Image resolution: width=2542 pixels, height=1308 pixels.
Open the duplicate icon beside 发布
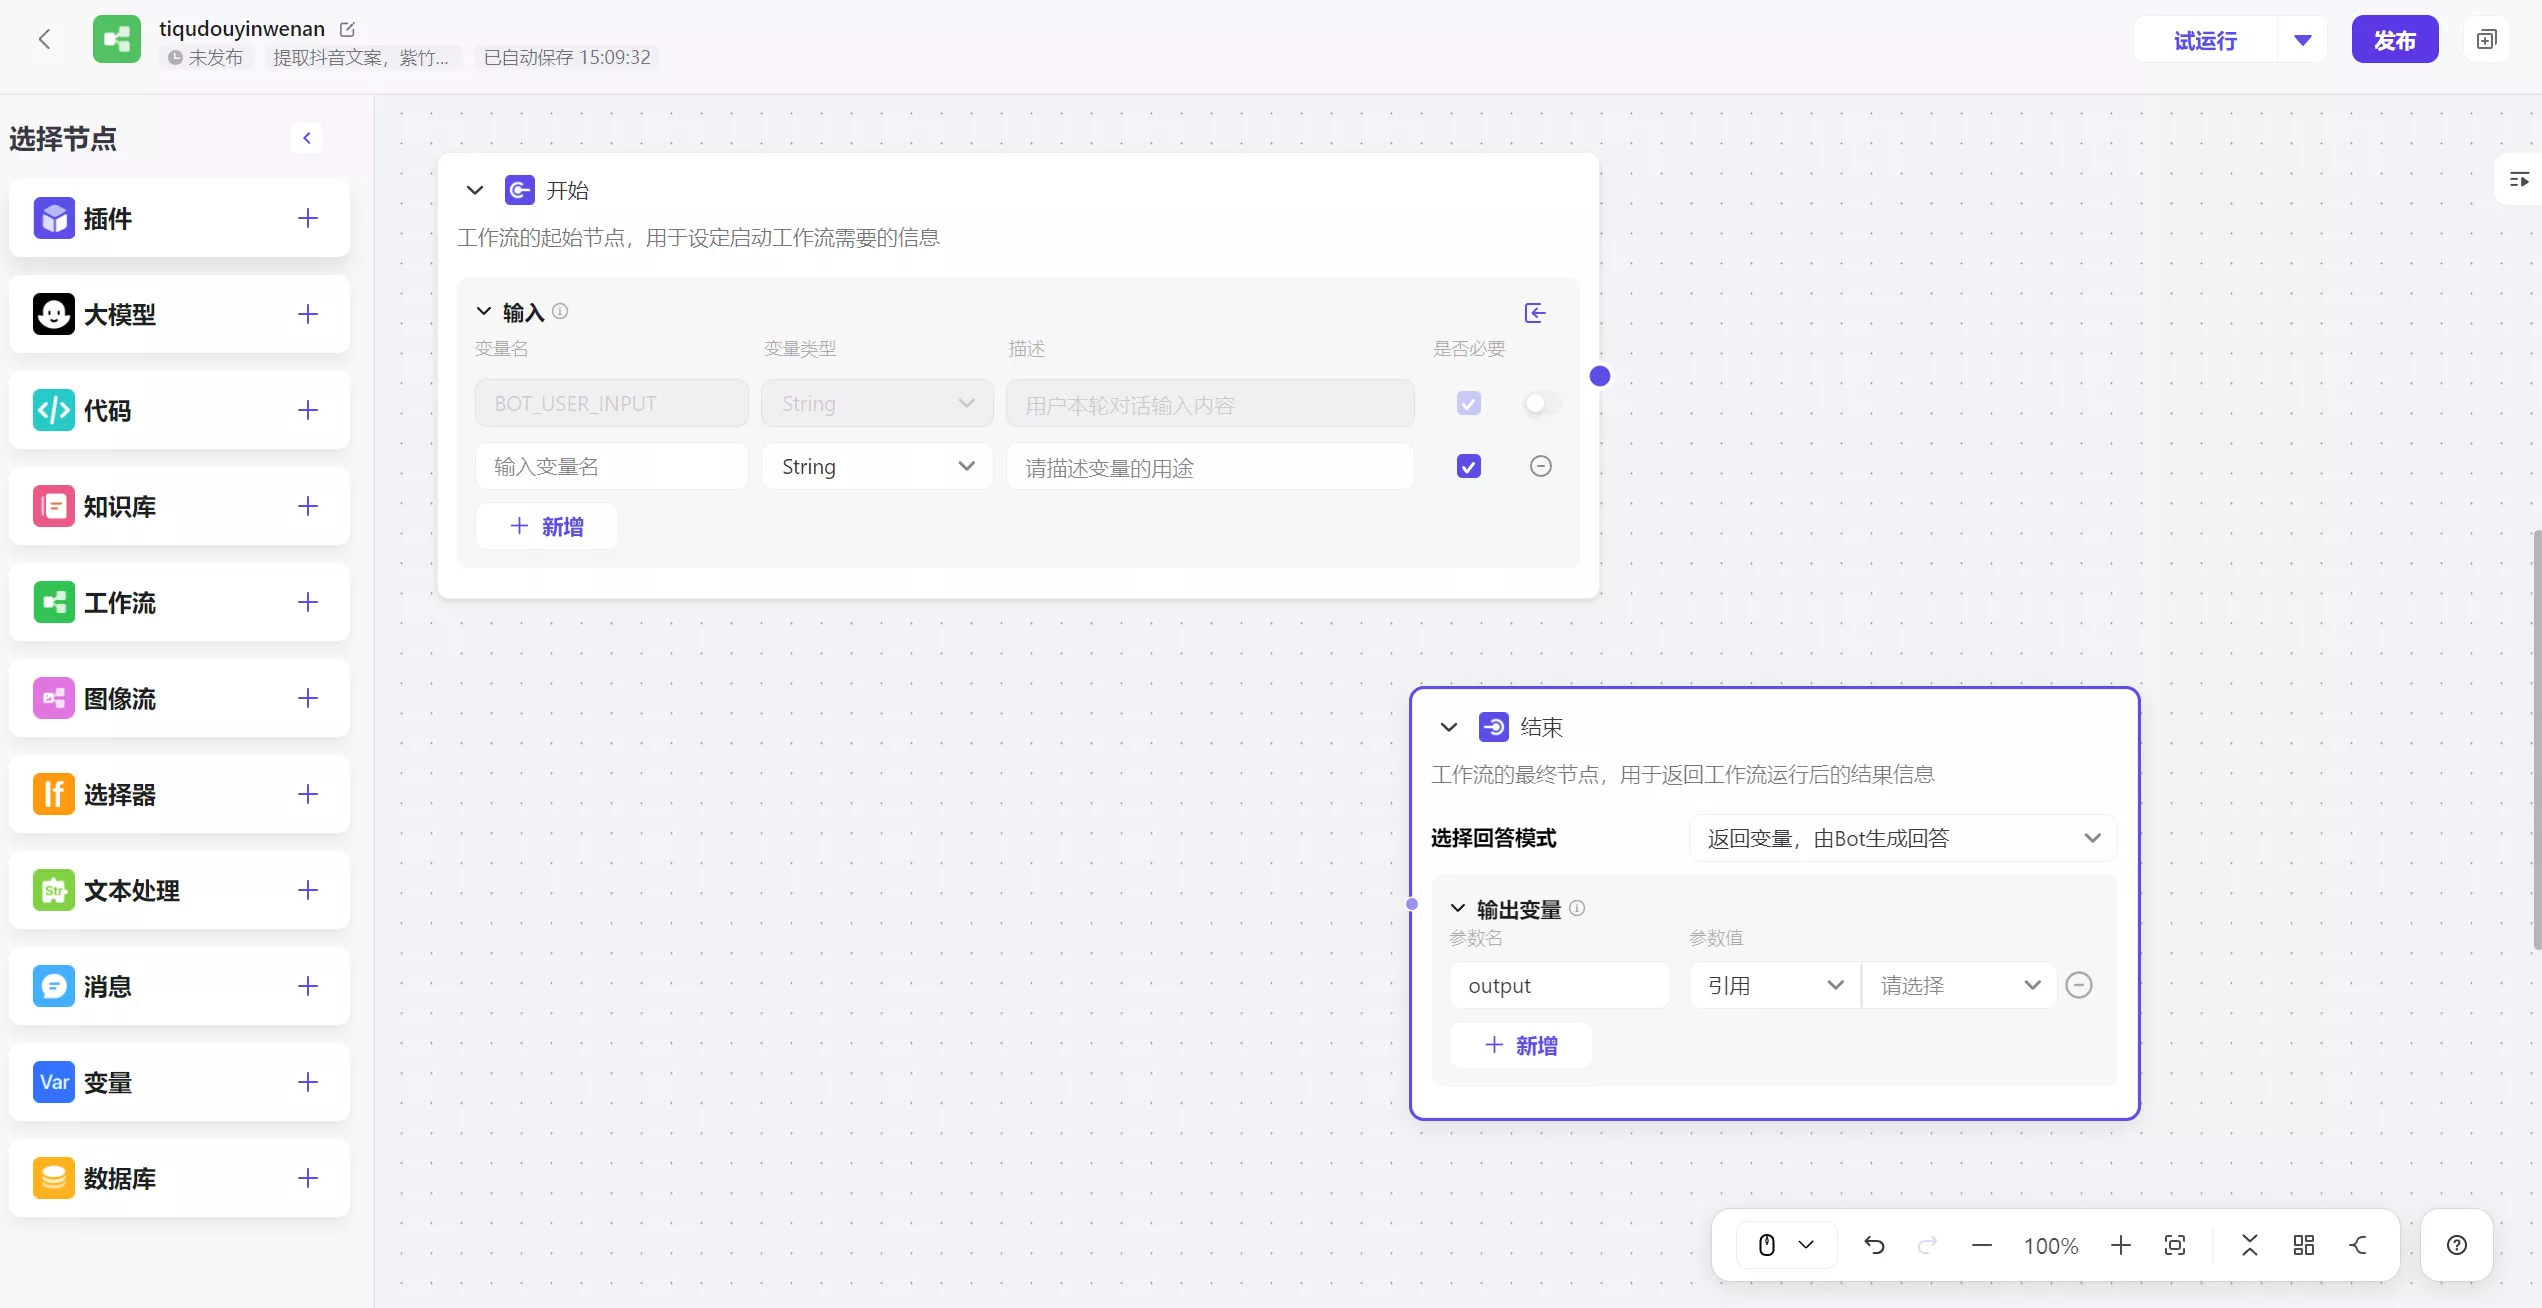pos(2487,39)
